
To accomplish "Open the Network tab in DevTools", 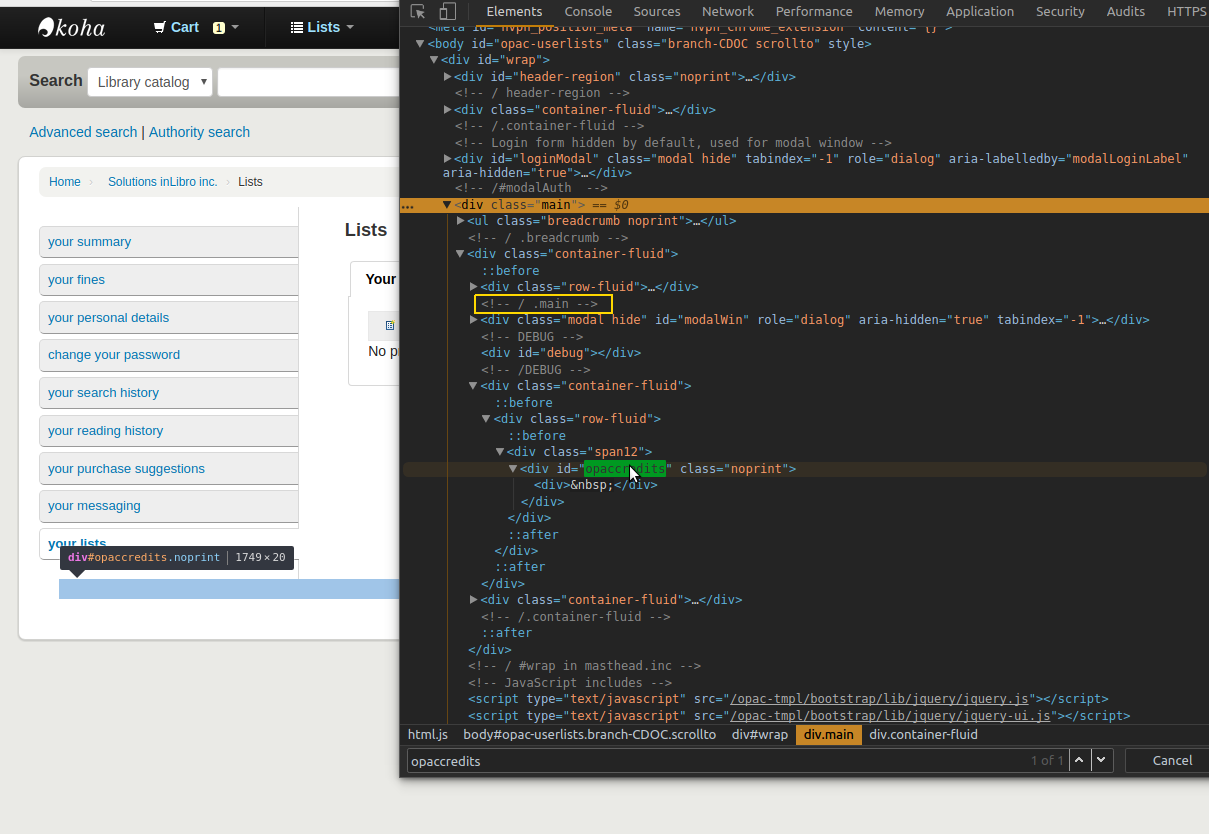I will coord(727,12).
